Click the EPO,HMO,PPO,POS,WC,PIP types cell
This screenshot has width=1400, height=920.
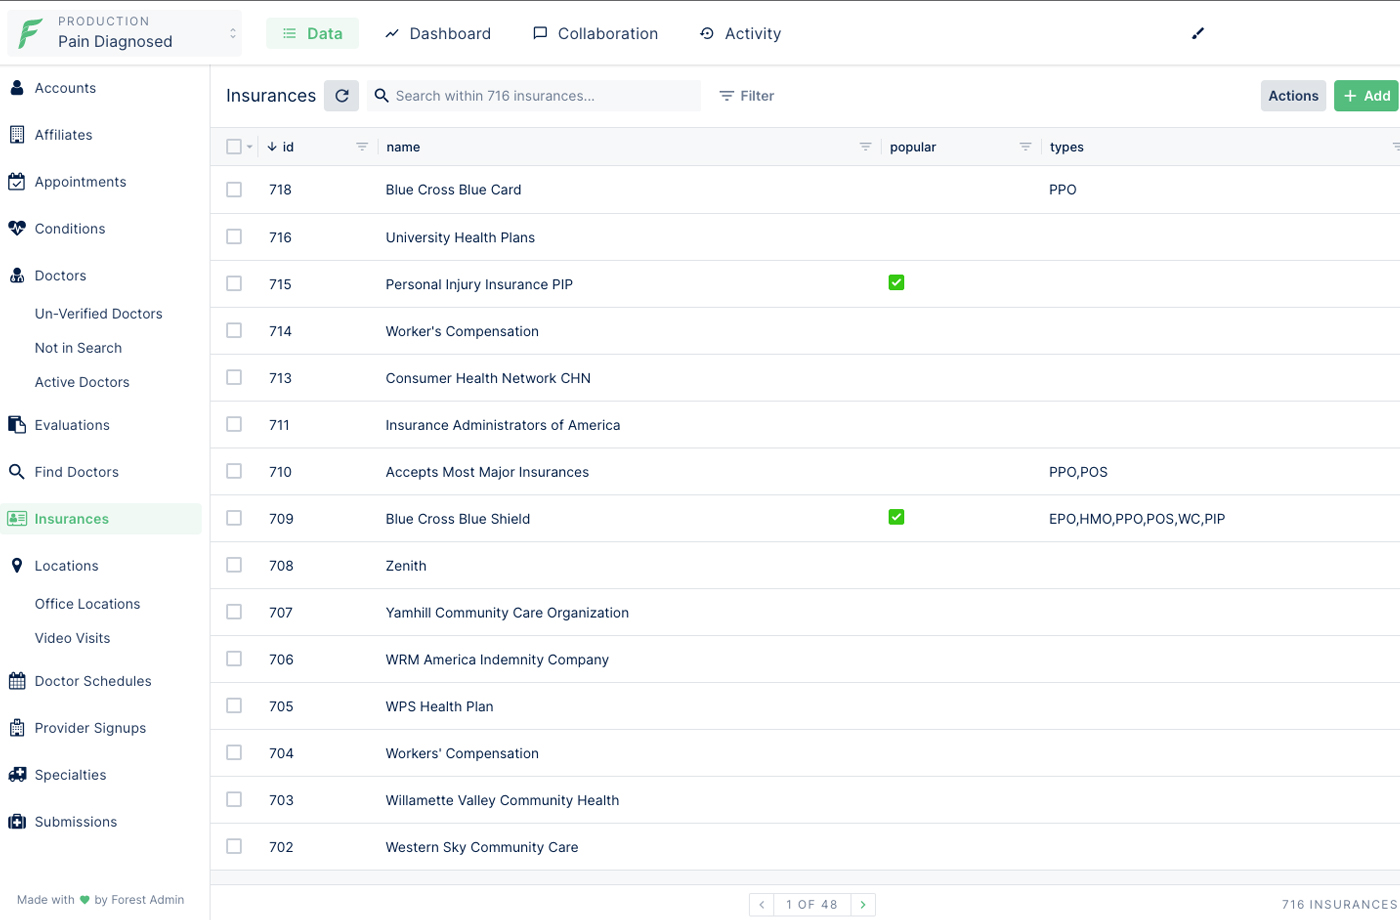[1137, 519]
